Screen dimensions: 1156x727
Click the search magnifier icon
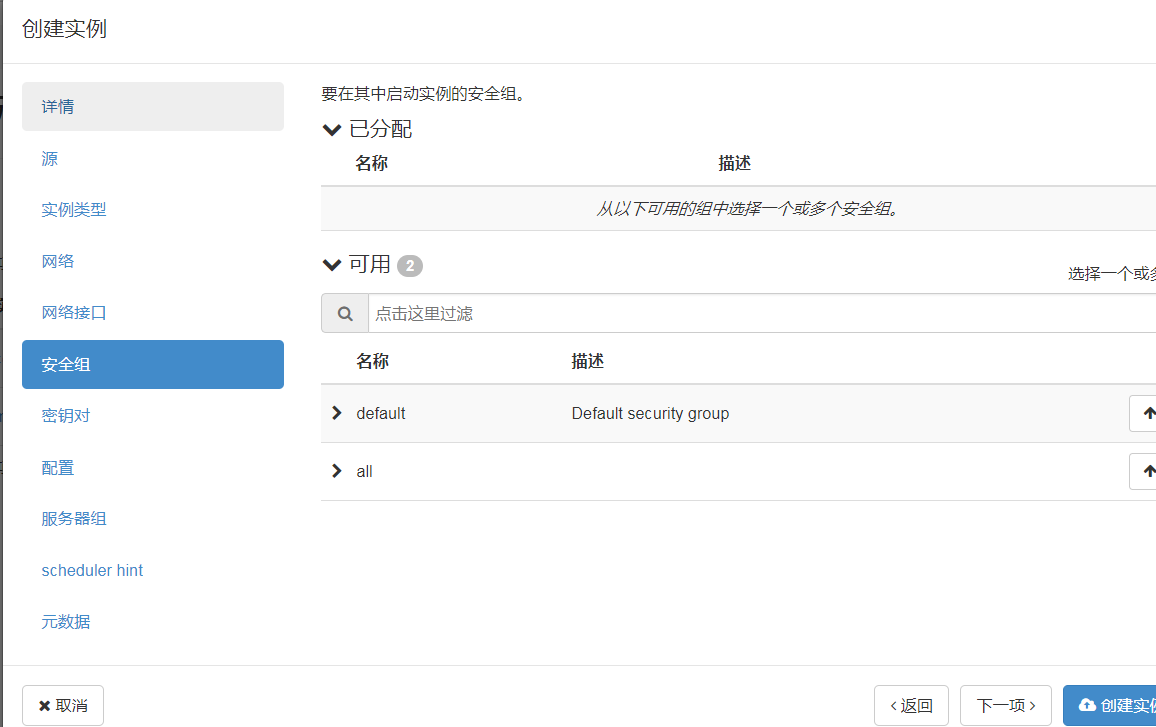(x=344, y=313)
